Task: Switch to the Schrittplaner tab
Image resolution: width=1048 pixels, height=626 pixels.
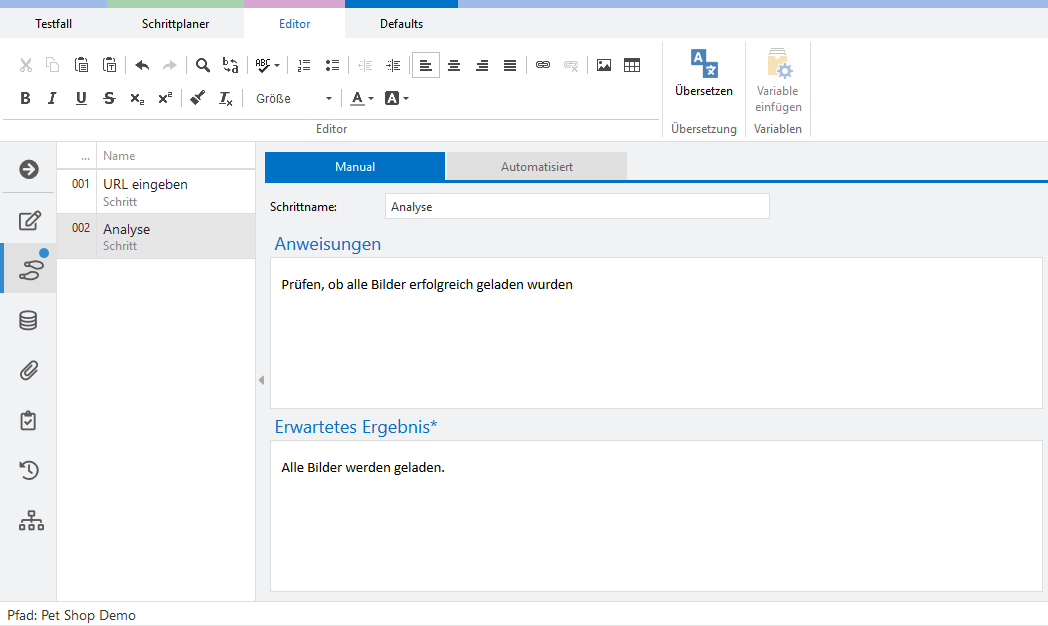Action: [176, 24]
